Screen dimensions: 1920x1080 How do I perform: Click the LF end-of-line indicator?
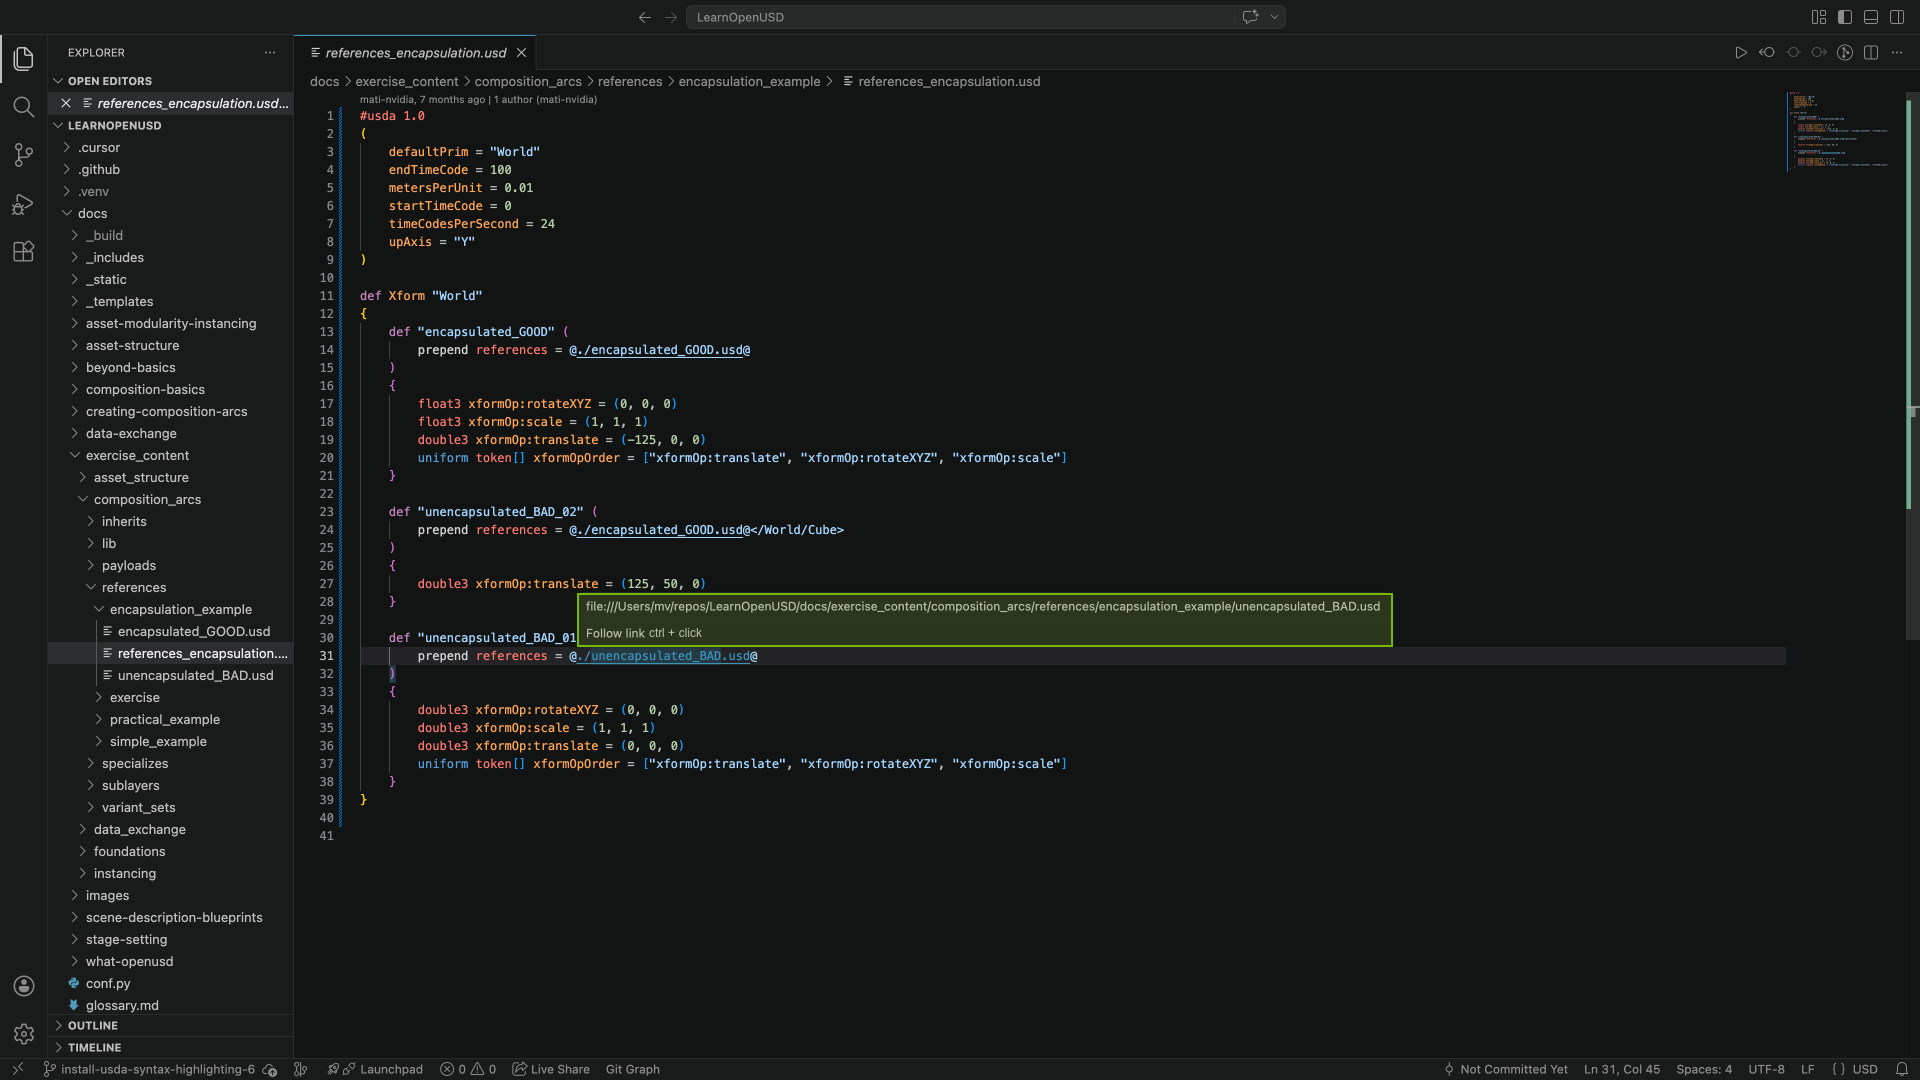click(1808, 1070)
